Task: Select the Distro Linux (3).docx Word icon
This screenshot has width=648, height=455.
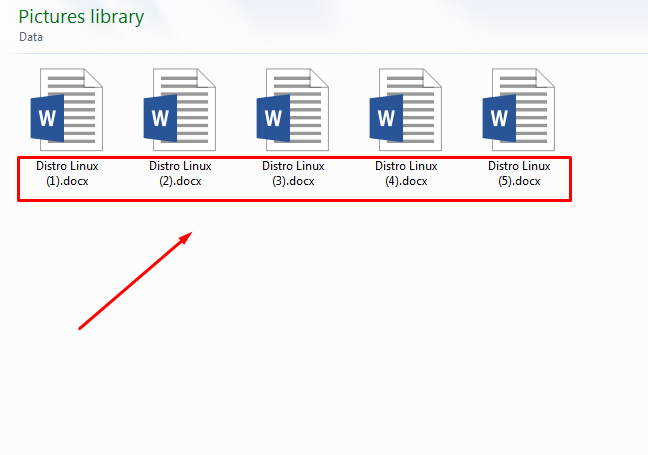Action: pyautogui.click(x=293, y=110)
